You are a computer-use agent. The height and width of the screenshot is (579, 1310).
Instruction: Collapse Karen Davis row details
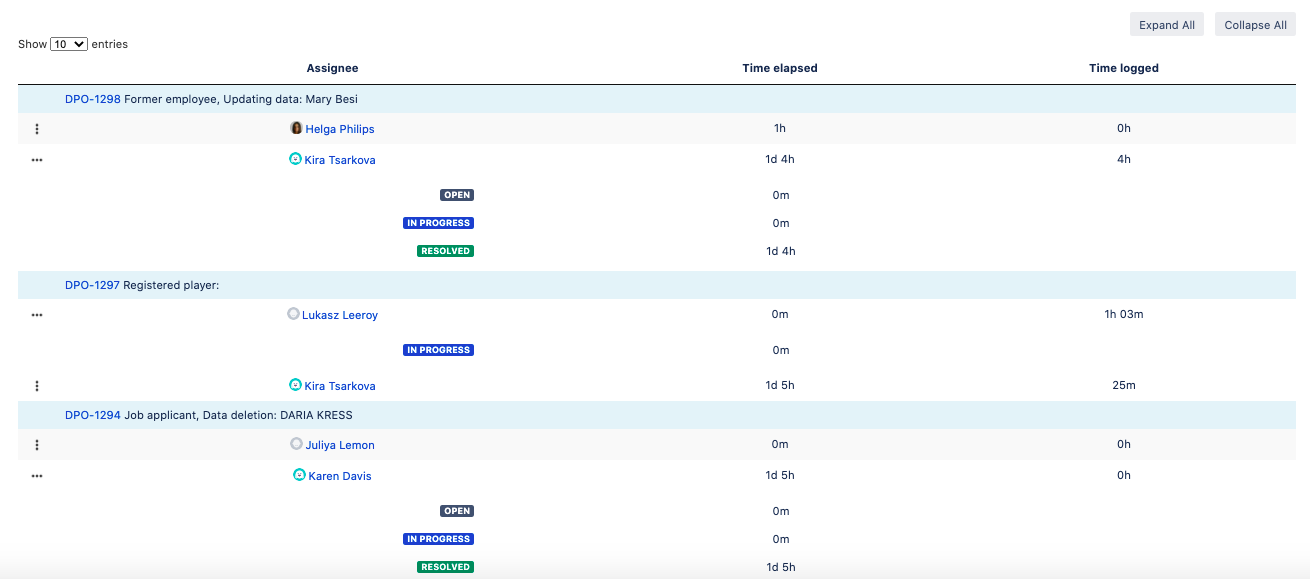click(37, 476)
